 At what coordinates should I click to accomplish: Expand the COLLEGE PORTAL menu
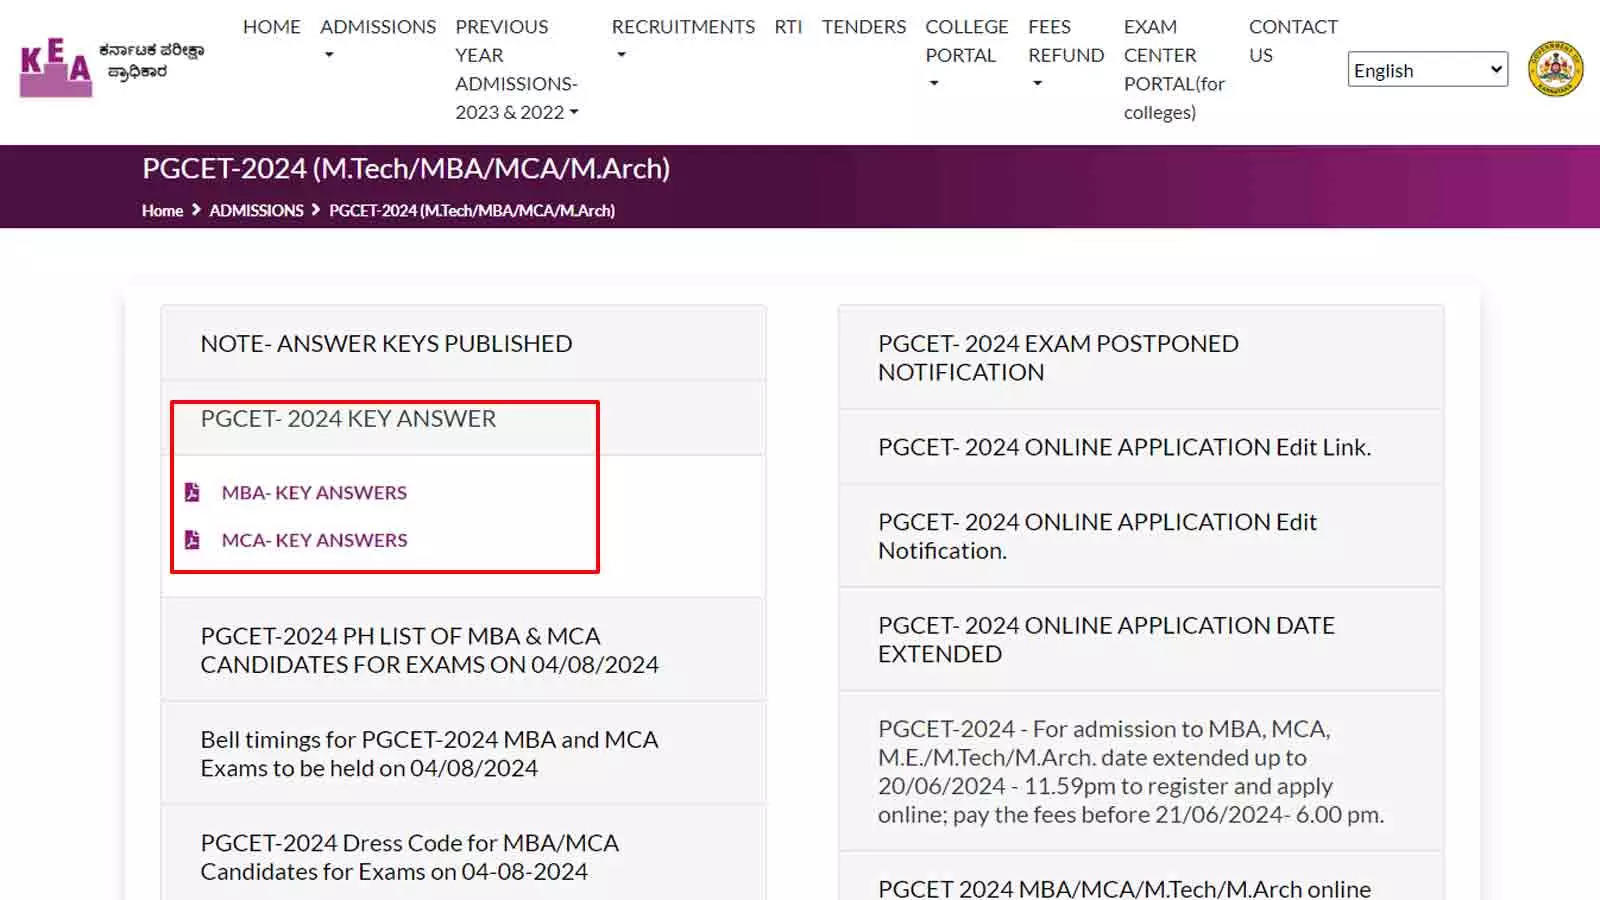tap(966, 54)
